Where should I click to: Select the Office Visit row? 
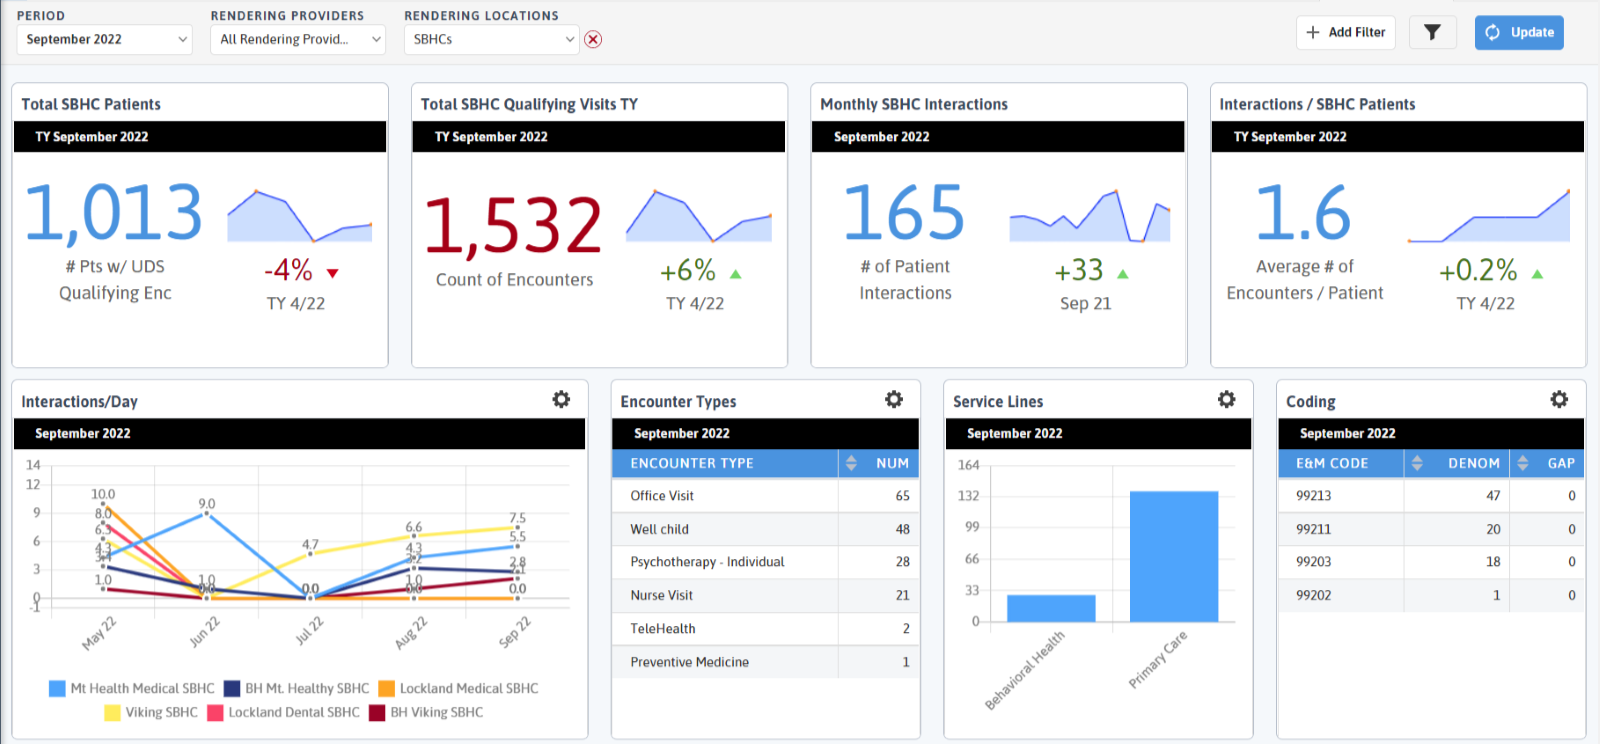(766, 496)
